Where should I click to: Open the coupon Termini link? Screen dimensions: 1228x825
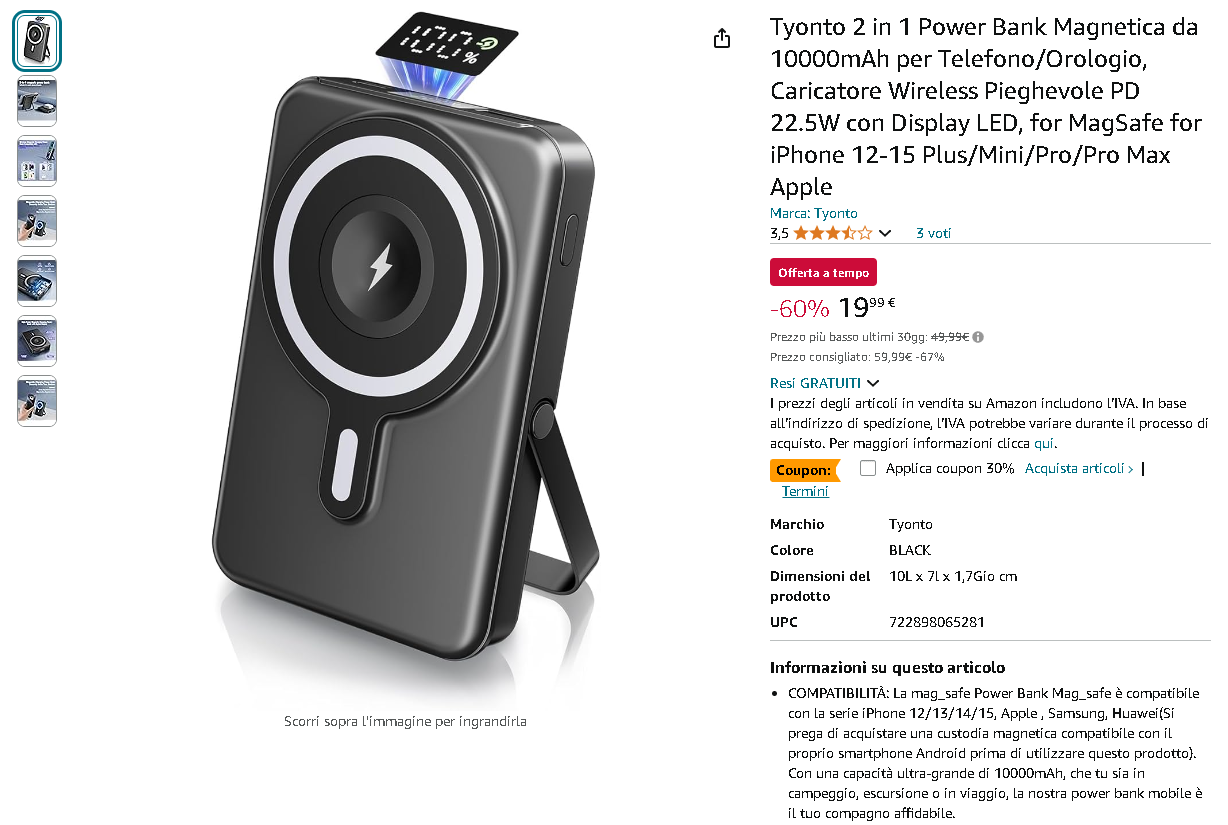click(x=805, y=491)
